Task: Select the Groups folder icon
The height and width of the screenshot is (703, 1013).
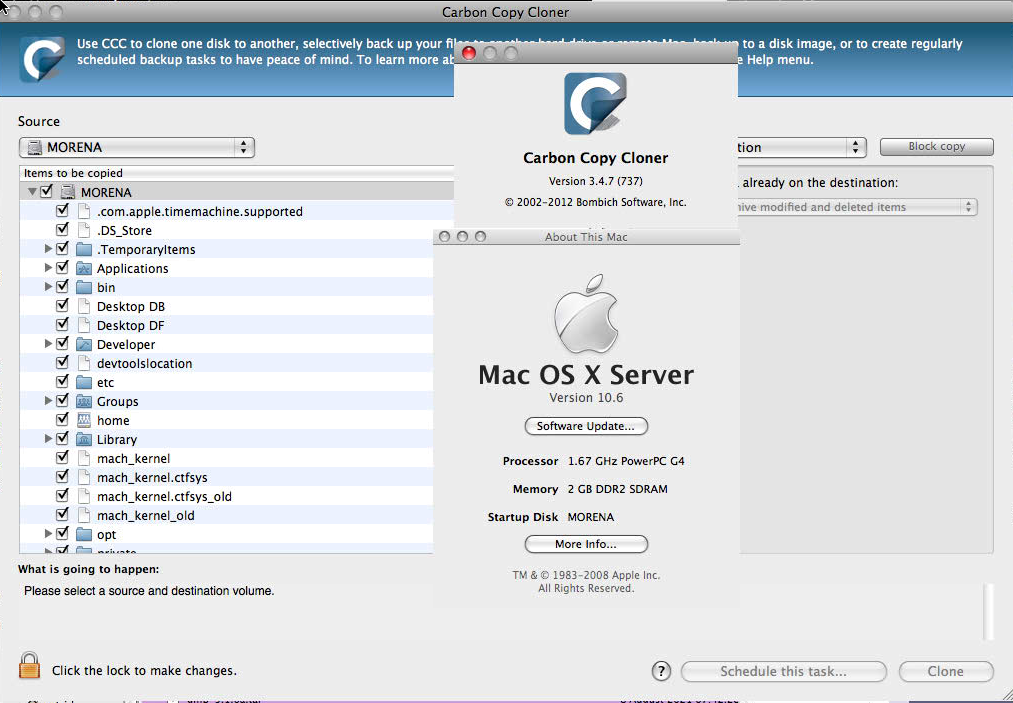Action: point(84,401)
